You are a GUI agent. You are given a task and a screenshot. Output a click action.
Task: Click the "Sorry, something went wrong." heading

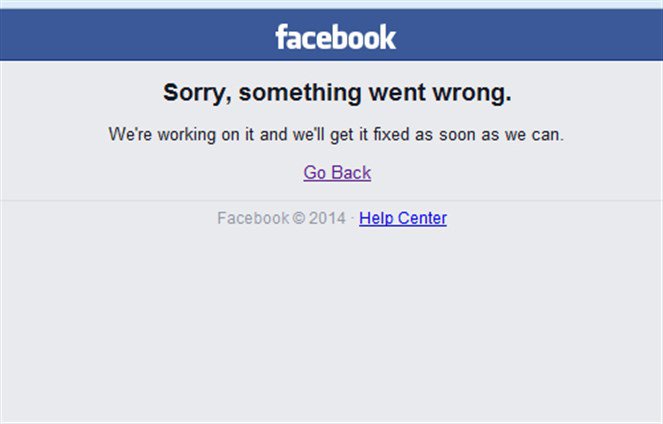click(337, 93)
